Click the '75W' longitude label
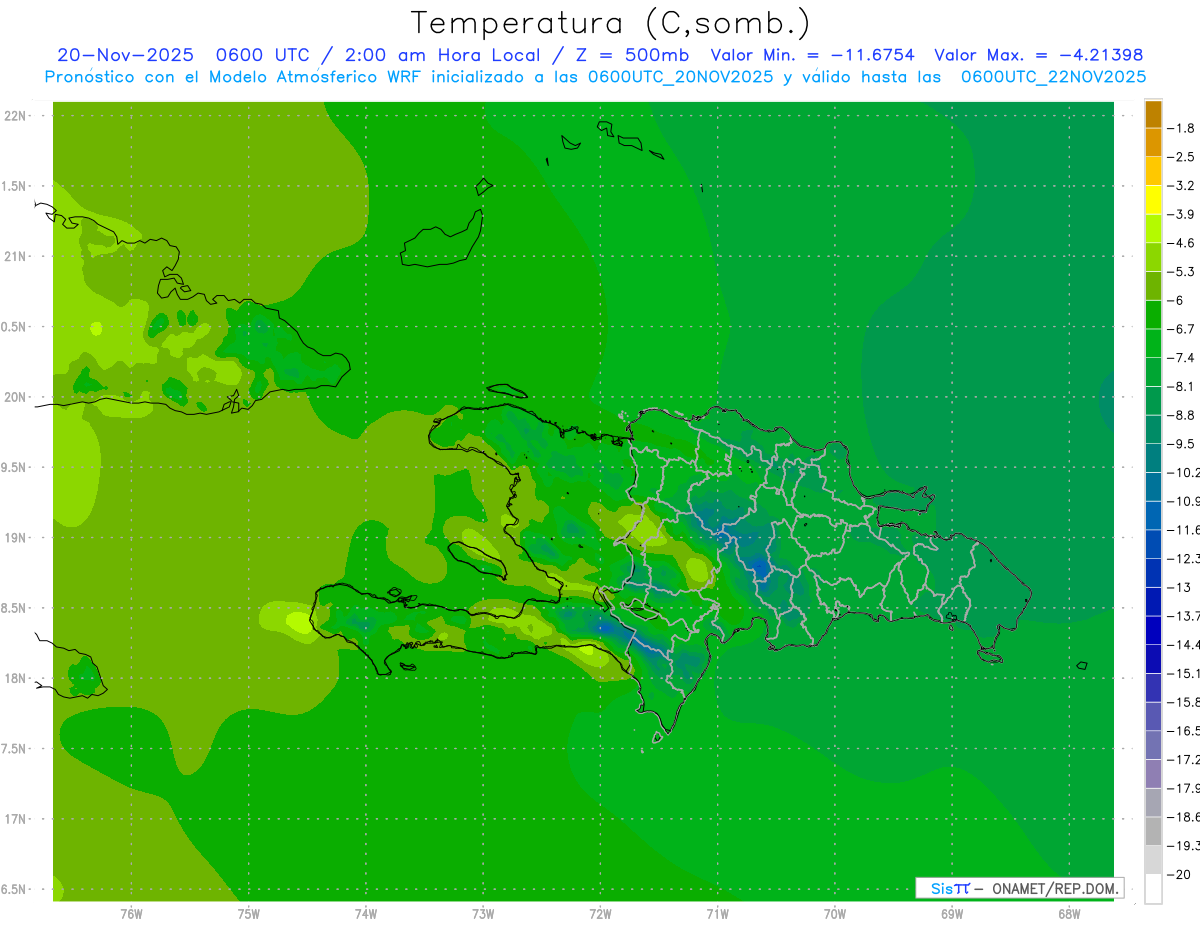Viewport: 1200px width, 927px height. tap(248, 913)
